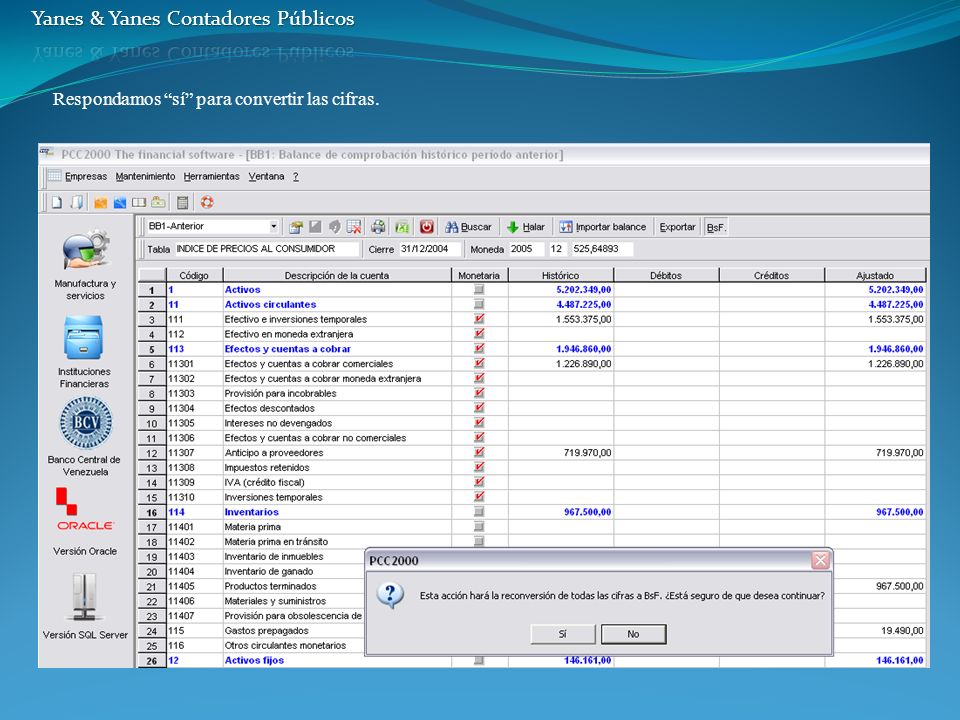The image size is (960, 720).
Task: Click Importar balance toolbar button
Action: pyautogui.click(x=603, y=227)
